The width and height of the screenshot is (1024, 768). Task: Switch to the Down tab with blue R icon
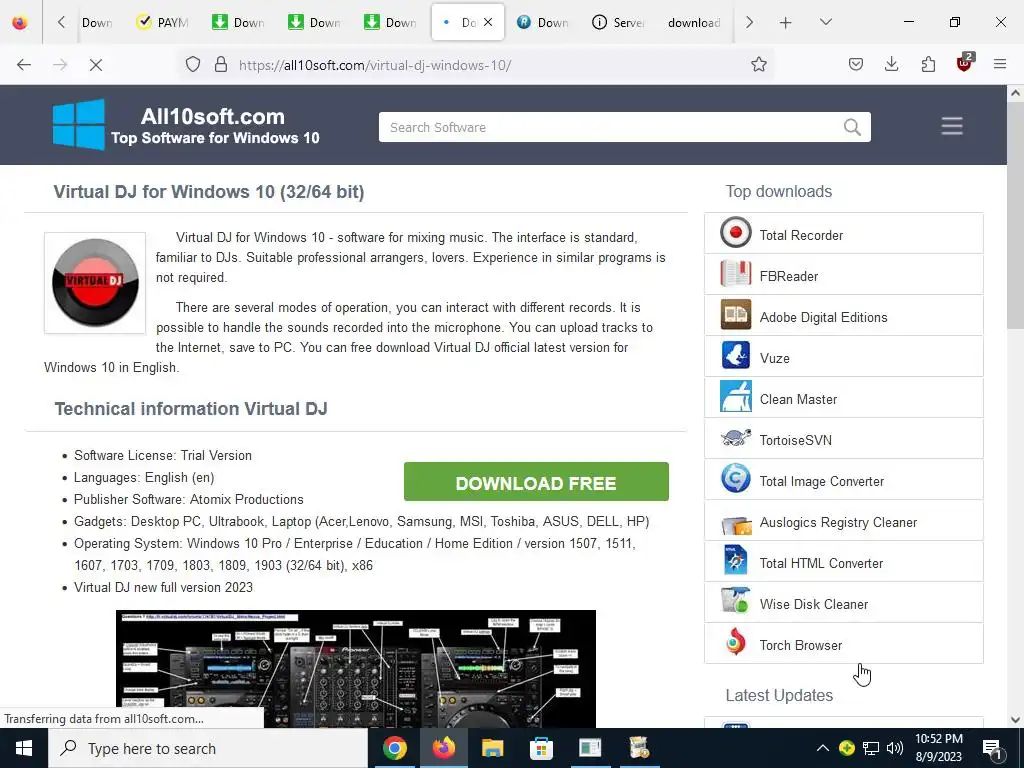point(542,22)
